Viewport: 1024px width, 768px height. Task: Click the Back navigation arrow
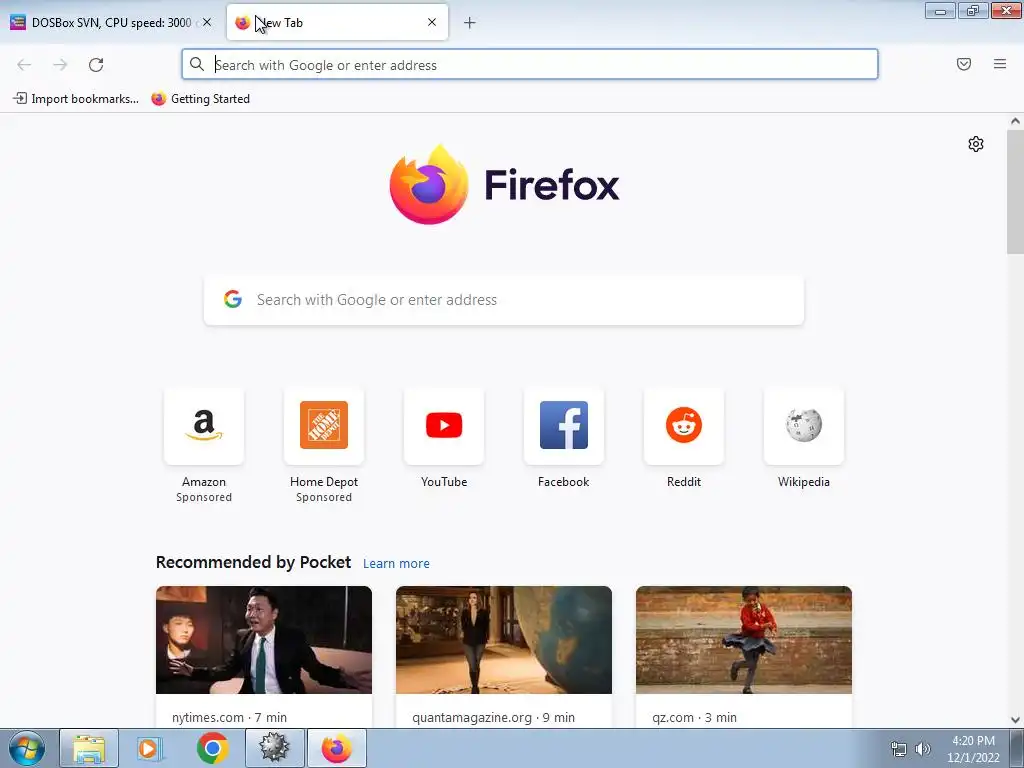click(24, 65)
